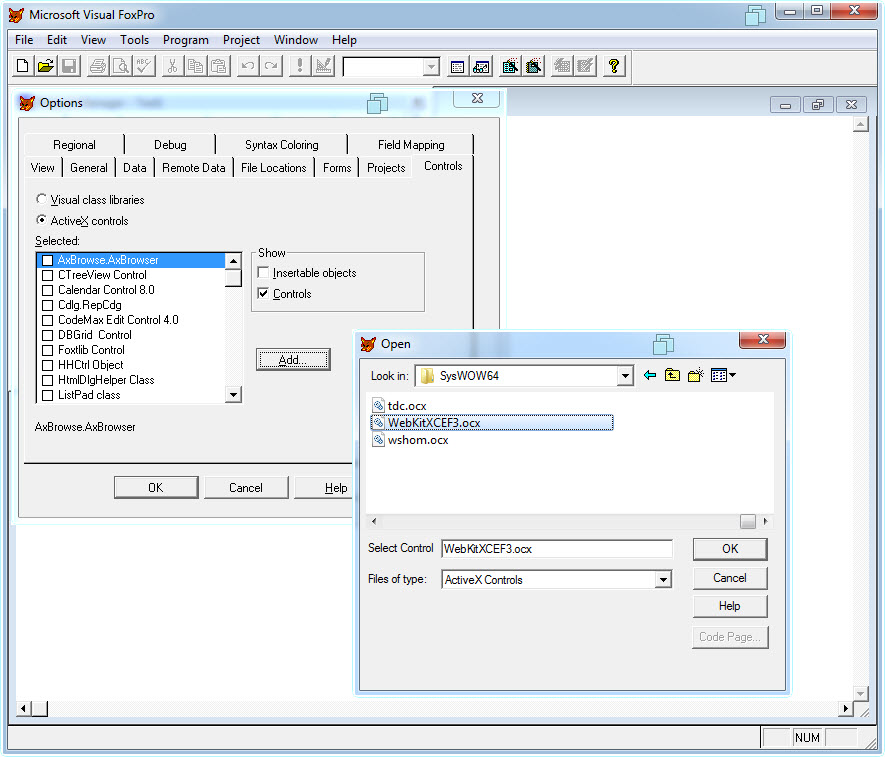Uncheck the Controls checkbox
The height and width of the screenshot is (757, 885).
coord(263,294)
